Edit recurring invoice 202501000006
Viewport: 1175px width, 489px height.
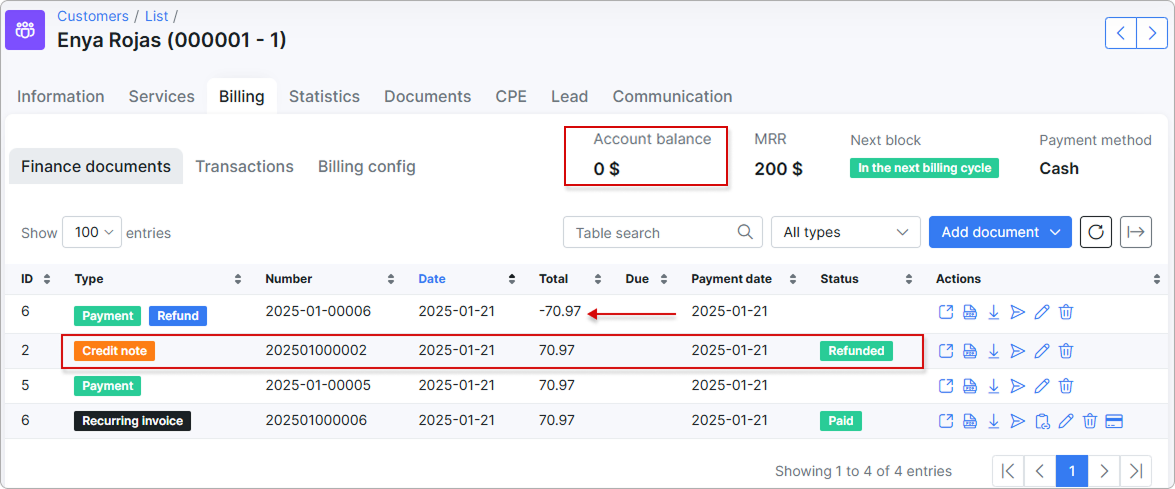tap(1065, 421)
